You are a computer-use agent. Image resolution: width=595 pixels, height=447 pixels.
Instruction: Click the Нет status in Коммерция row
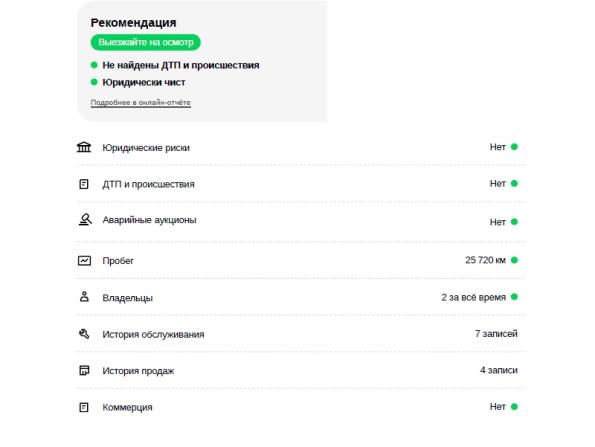pos(497,407)
